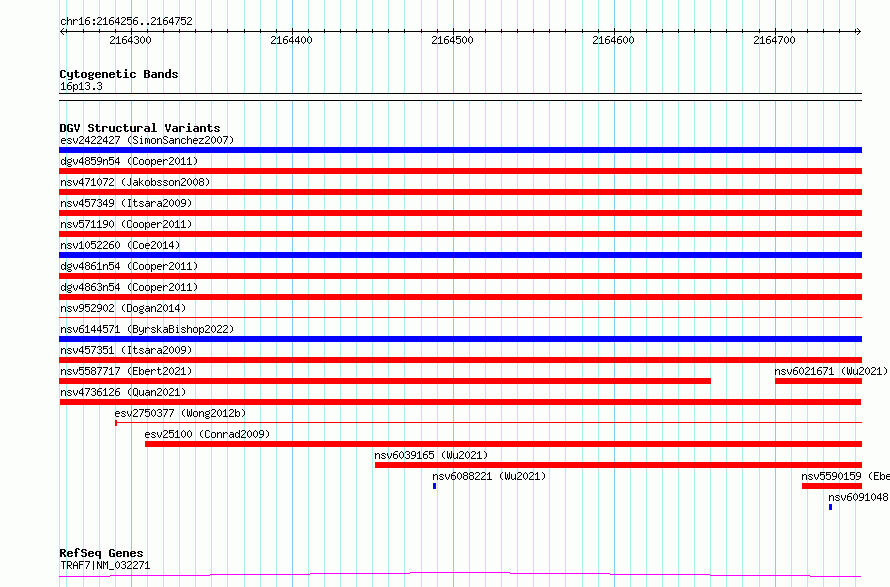This screenshot has height=587, width=890.
Task: Click the red bar of nsv571190
Action: pyautogui.click(x=460, y=234)
